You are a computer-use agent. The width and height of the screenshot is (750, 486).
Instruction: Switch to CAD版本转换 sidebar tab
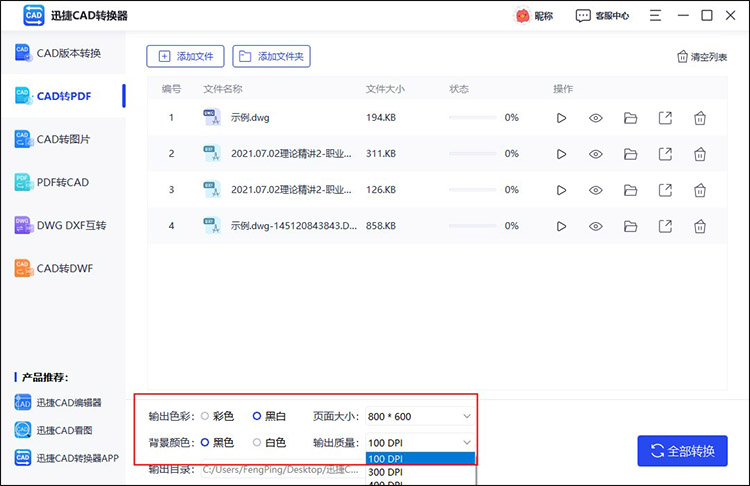pos(63,53)
